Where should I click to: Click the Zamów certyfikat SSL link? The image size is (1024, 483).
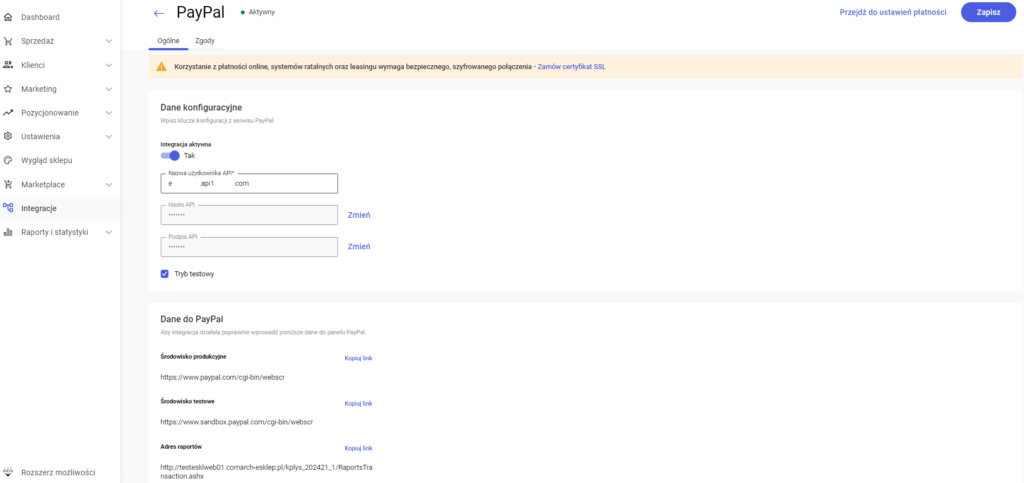[571, 67]
